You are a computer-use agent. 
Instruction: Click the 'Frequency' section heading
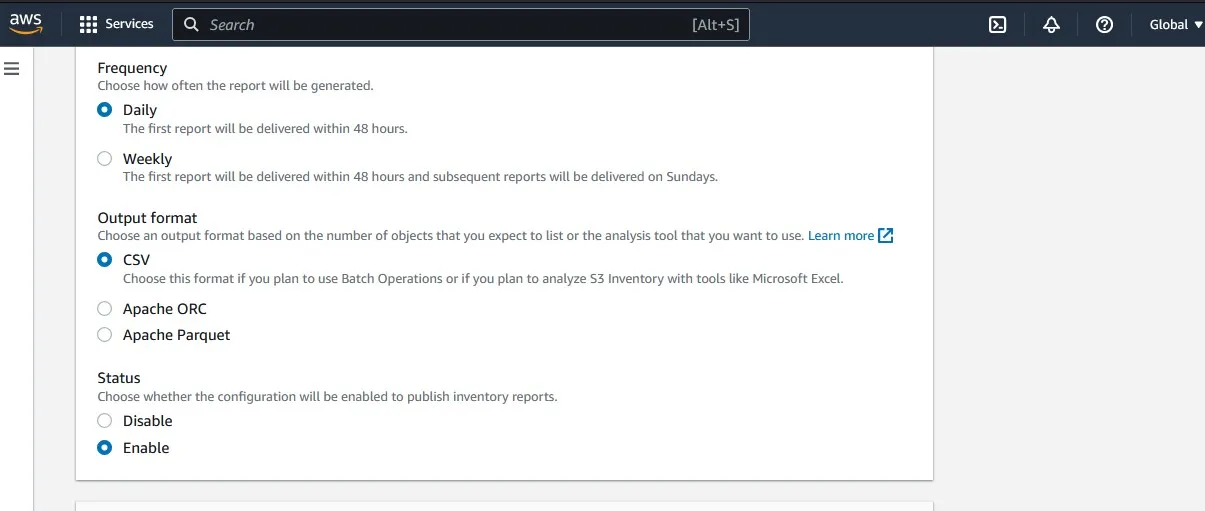click(132, 68)
